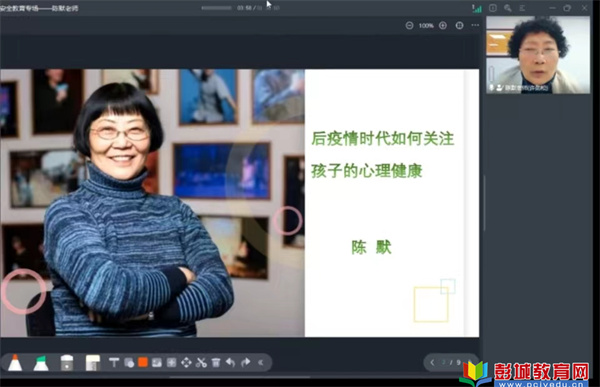Select the red pen drawing tool
This screenshot has width=600, height=387.
pos(15,362)
